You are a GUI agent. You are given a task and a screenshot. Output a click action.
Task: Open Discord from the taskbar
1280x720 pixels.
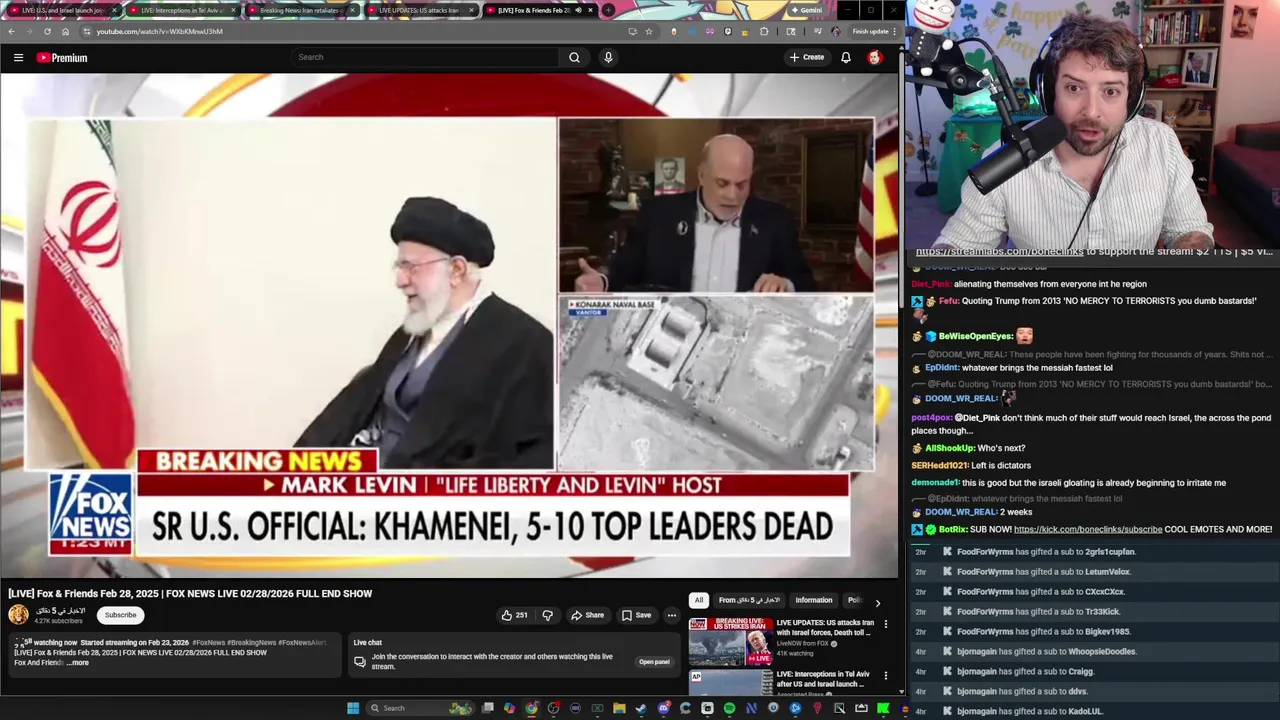click(663, 708)
